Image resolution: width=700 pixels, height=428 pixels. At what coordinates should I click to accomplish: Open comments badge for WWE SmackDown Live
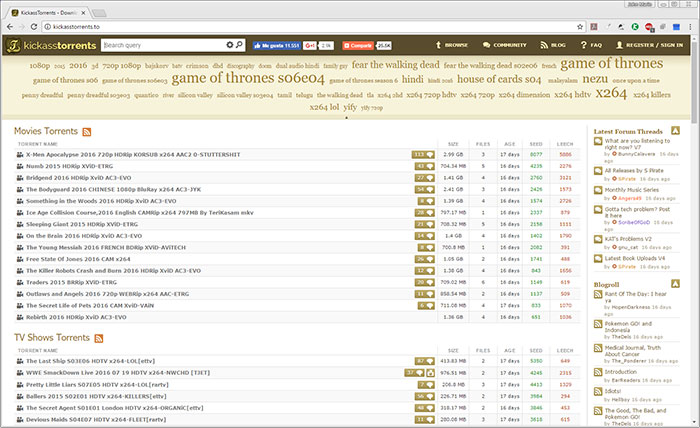coord(415,373)
